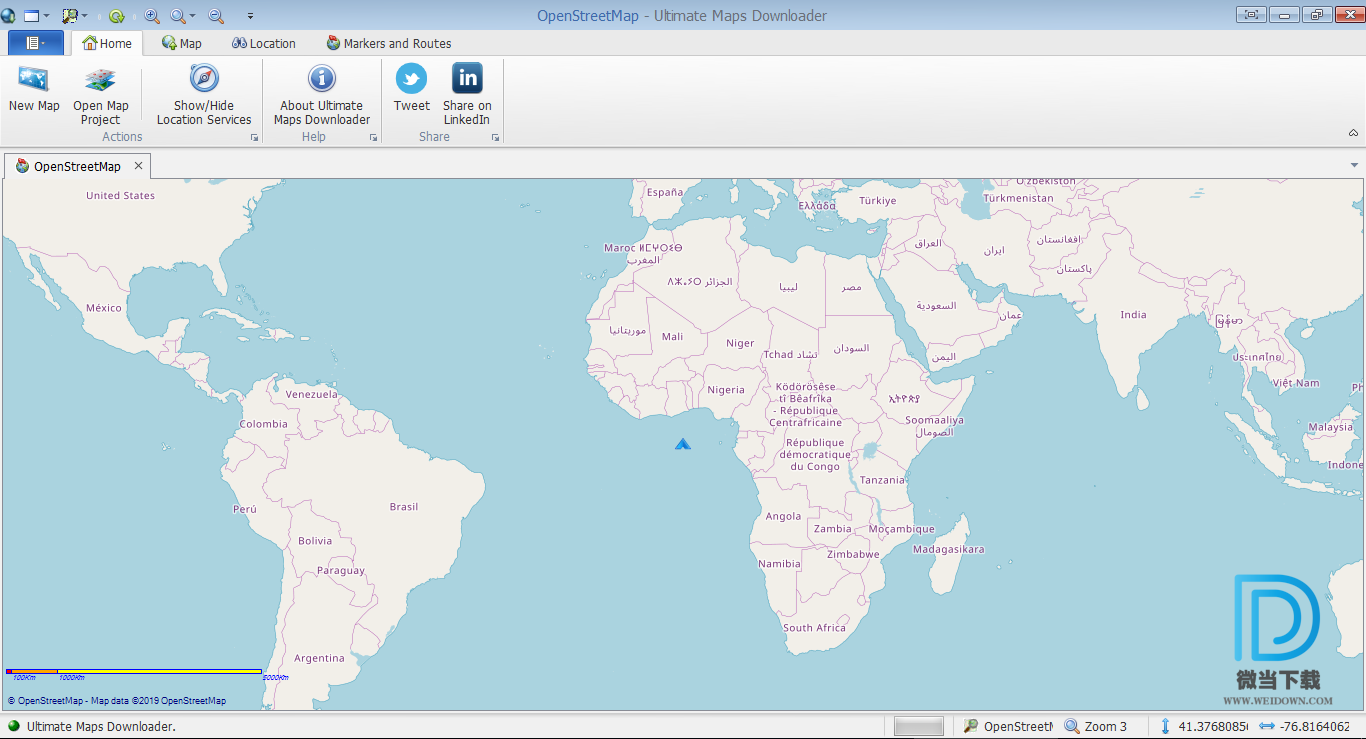Click the zoom level magnifier in quick toolbar
1366x739 pixels.
[178, 16]
